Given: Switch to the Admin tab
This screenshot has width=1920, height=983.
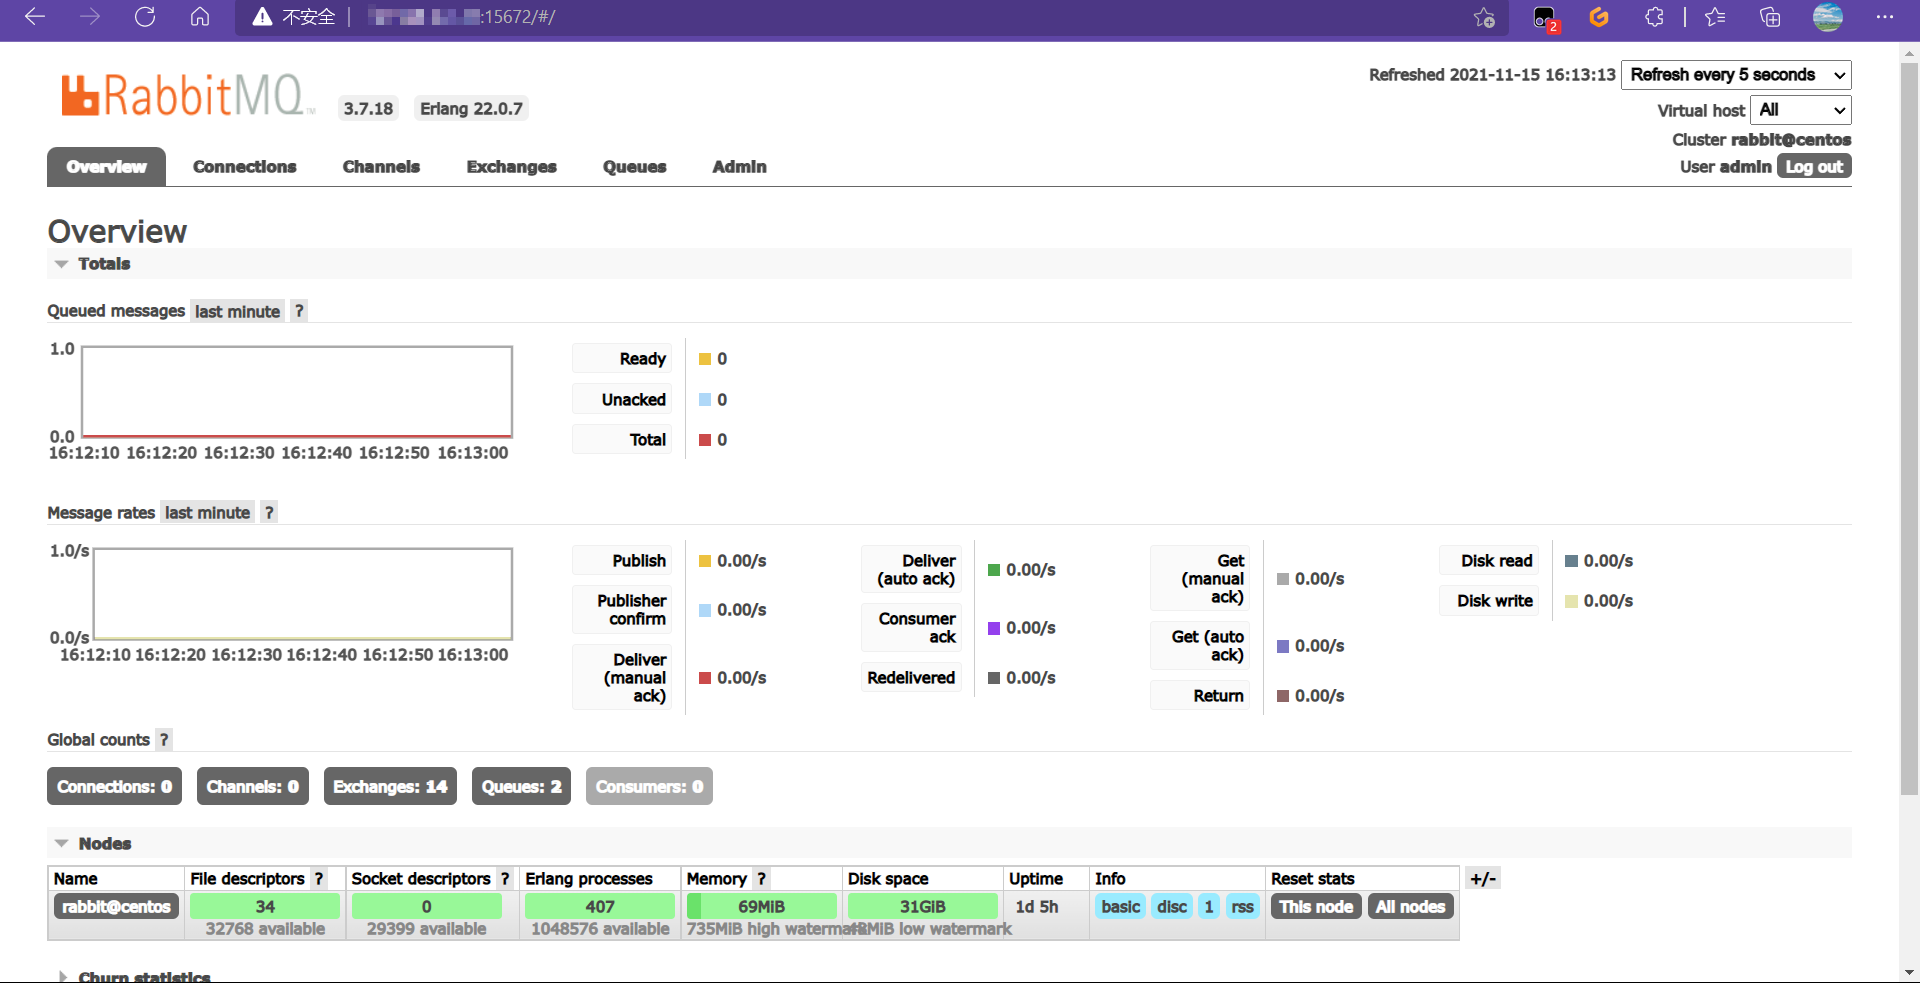Looking at the screenshot, I should [740, 167].
